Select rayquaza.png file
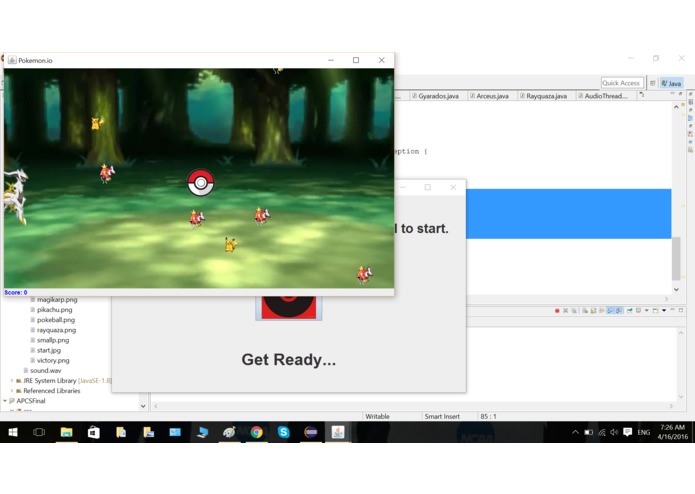Image resolution: width=695 pixels, height=494 pixels. click(x=56, y=330)
